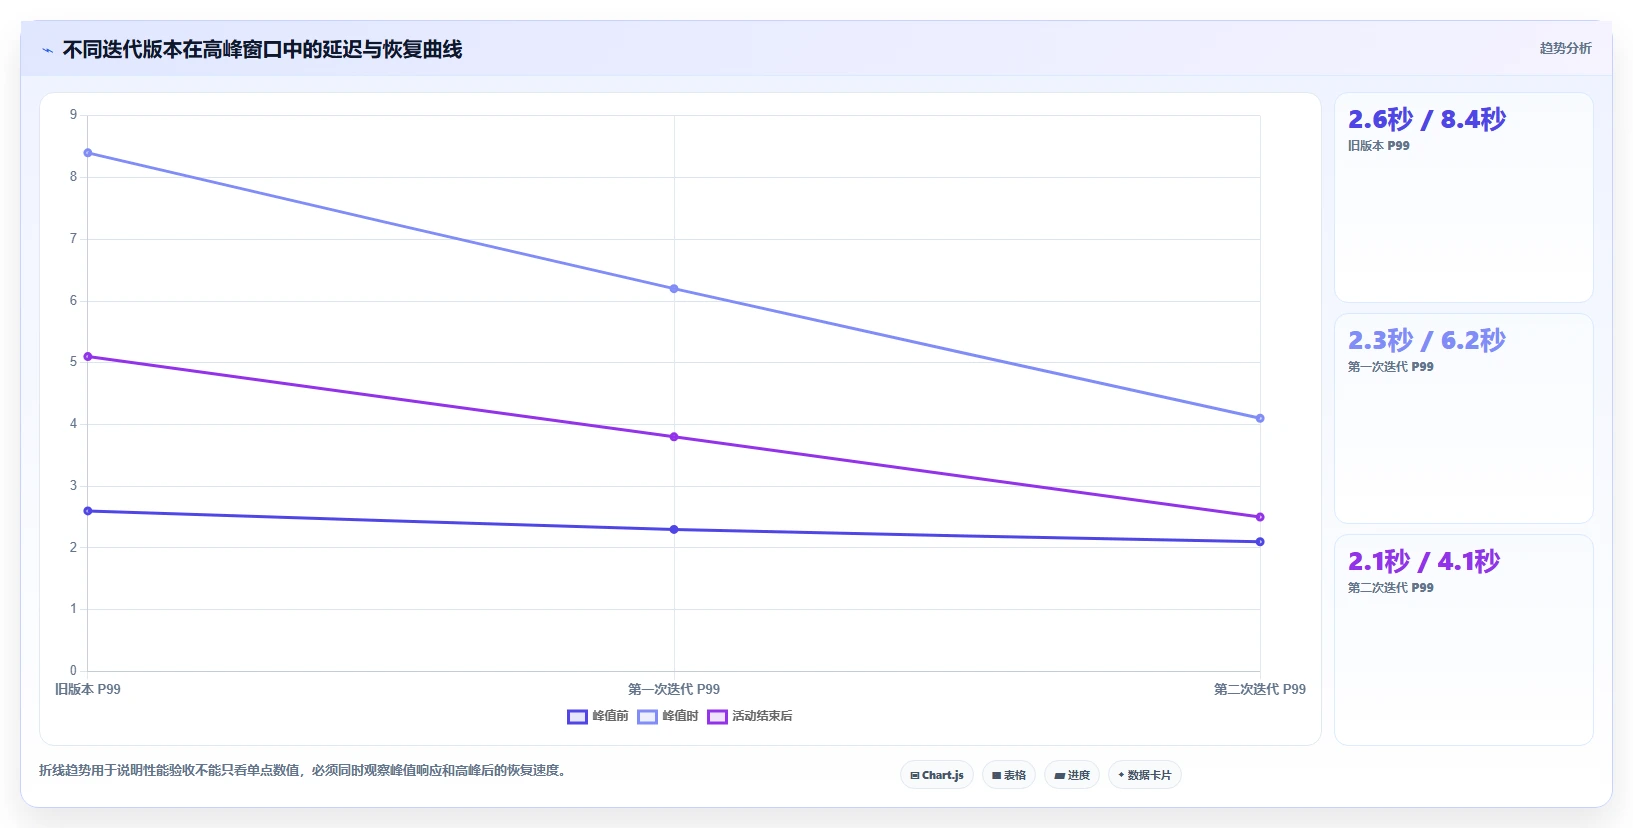
Task: Click the 峰值时 data point at 第二次迭代 P99
Action: (1260, 418)
